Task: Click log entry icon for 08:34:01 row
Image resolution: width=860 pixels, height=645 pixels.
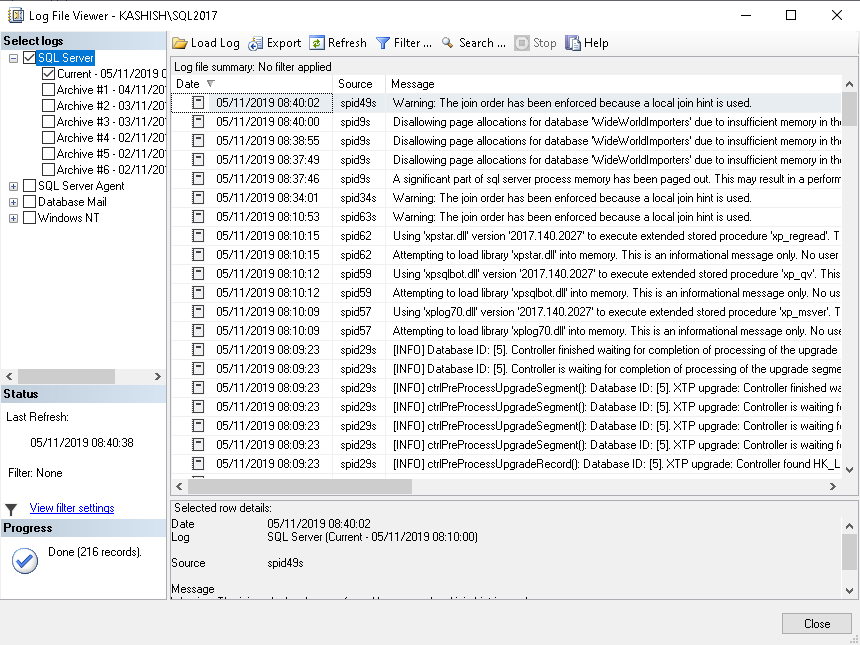Action: tap(198, 197)
